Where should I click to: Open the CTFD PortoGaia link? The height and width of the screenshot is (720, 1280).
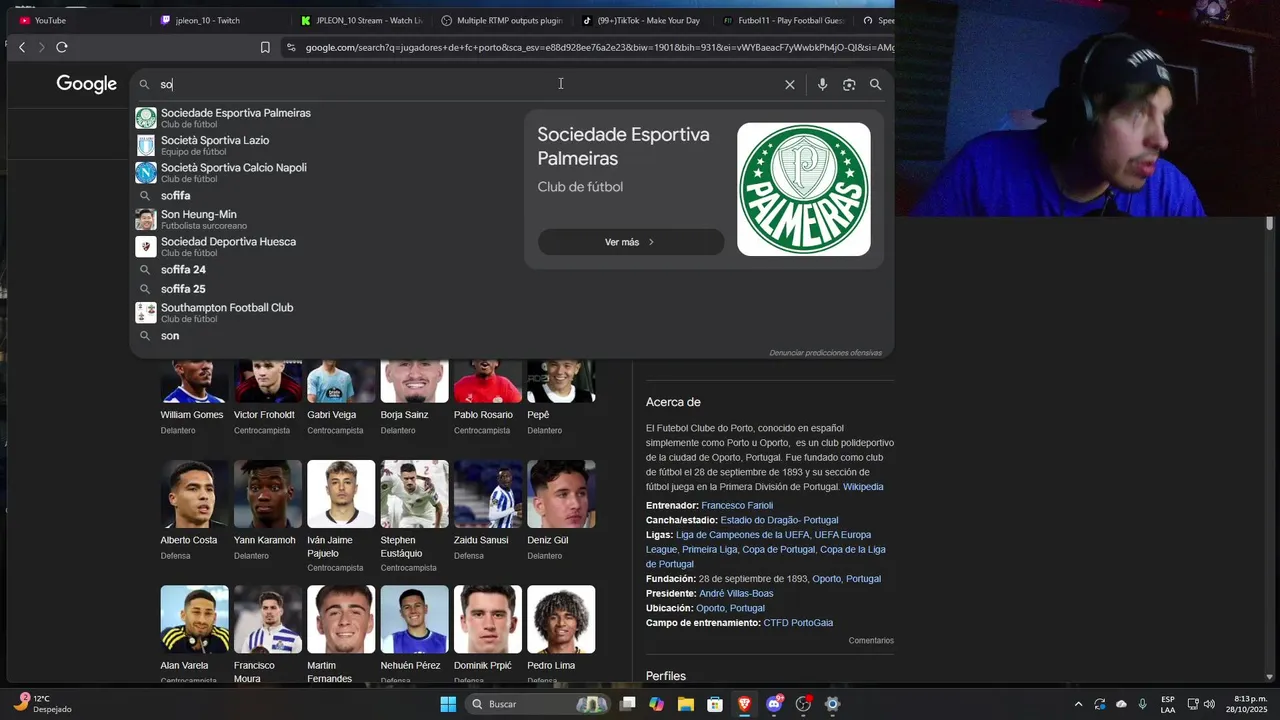798,623
